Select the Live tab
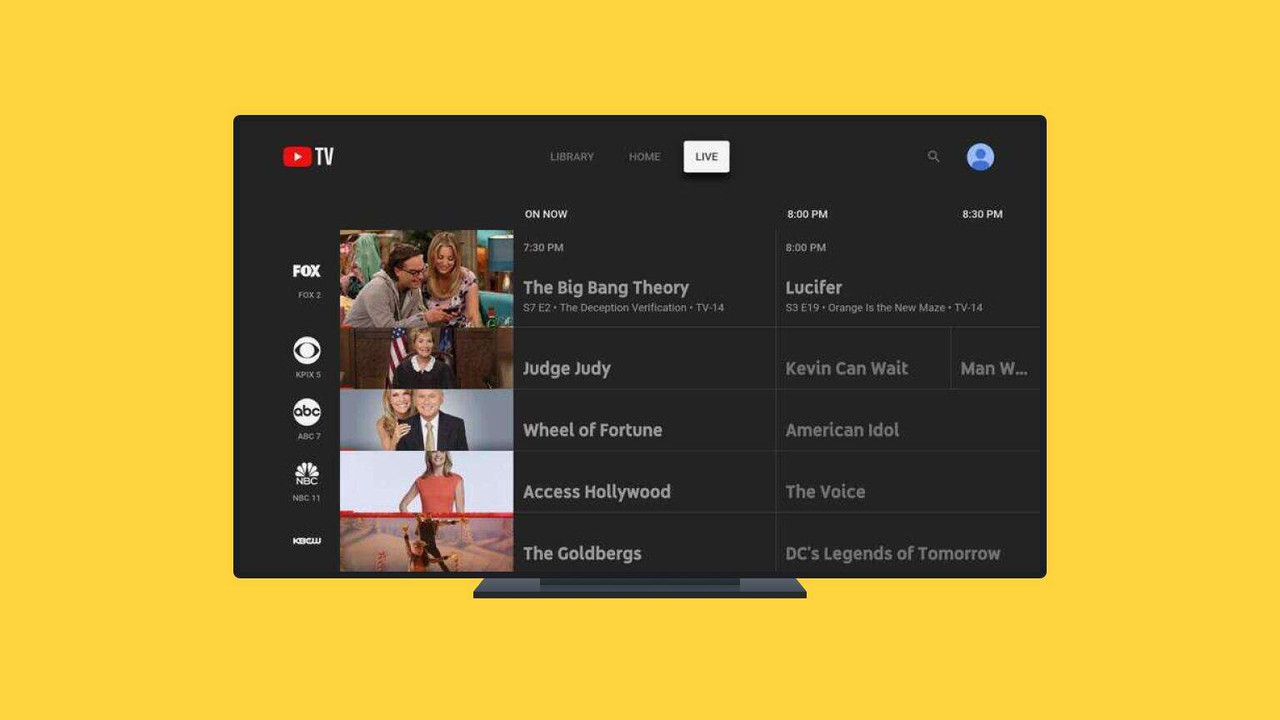The height and width of the screenshot is (720, 1280). (707, 157)
